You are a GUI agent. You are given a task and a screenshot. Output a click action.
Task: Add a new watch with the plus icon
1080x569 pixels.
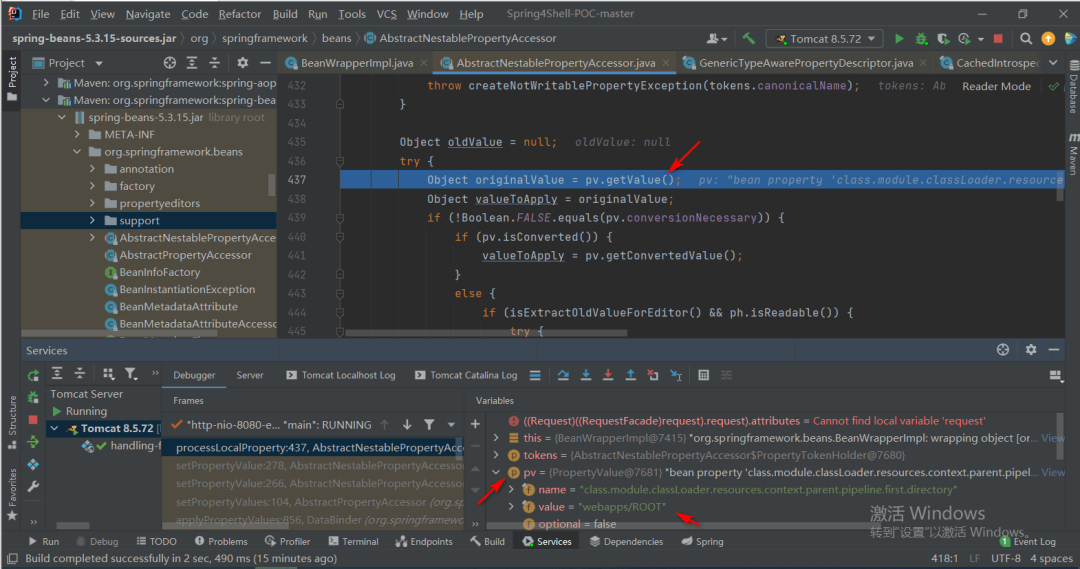coord(475,424)
